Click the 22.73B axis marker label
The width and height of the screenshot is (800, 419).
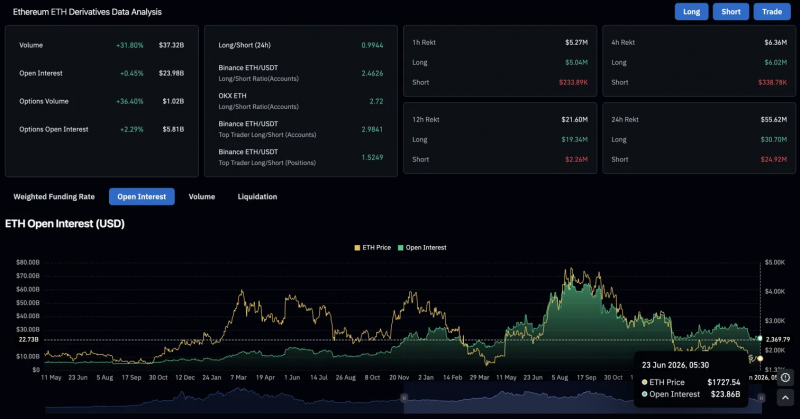pyautogui.click(x=29, y=339)
